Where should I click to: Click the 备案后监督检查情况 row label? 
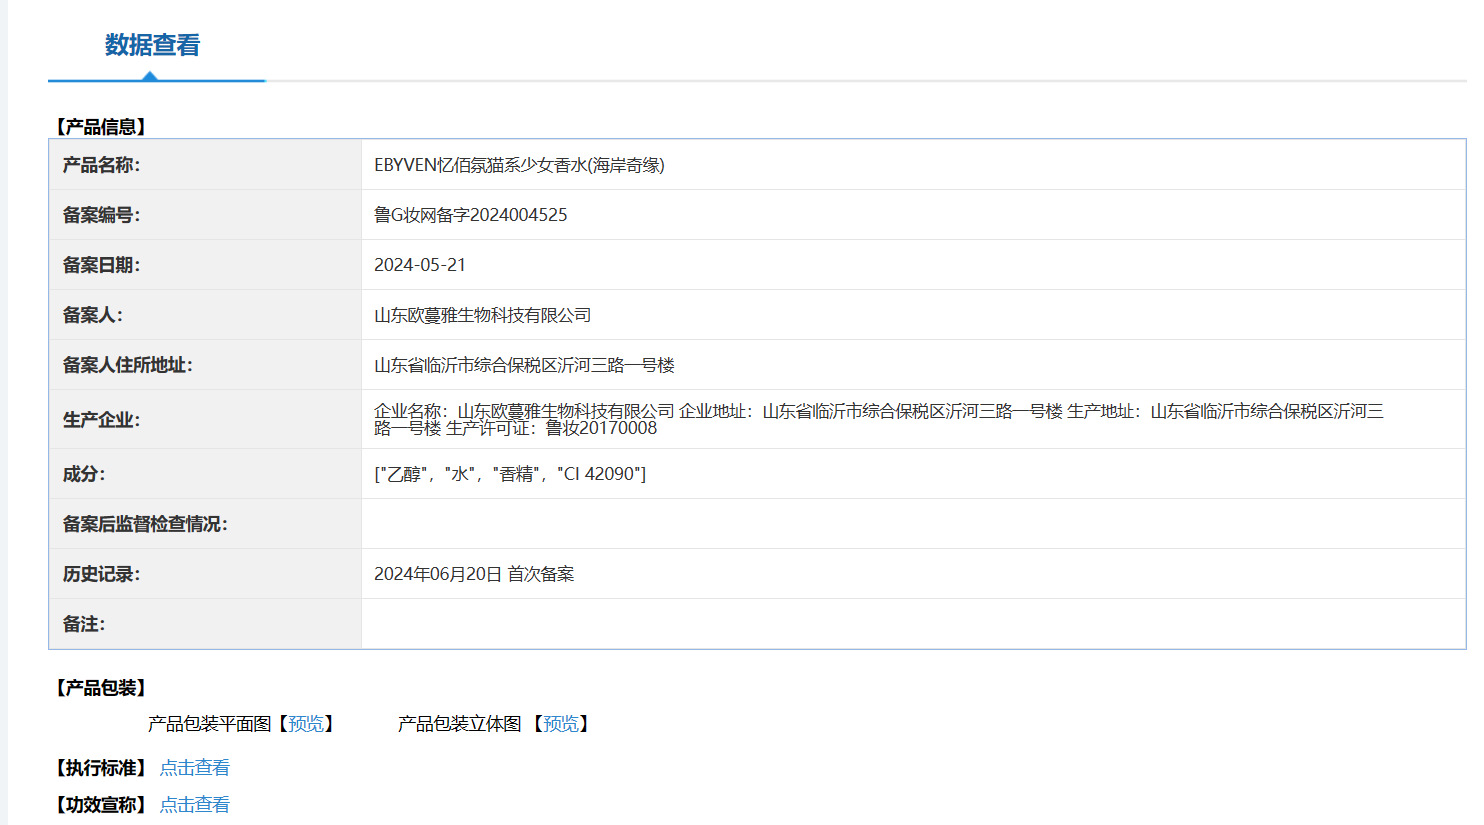(145, 524)
